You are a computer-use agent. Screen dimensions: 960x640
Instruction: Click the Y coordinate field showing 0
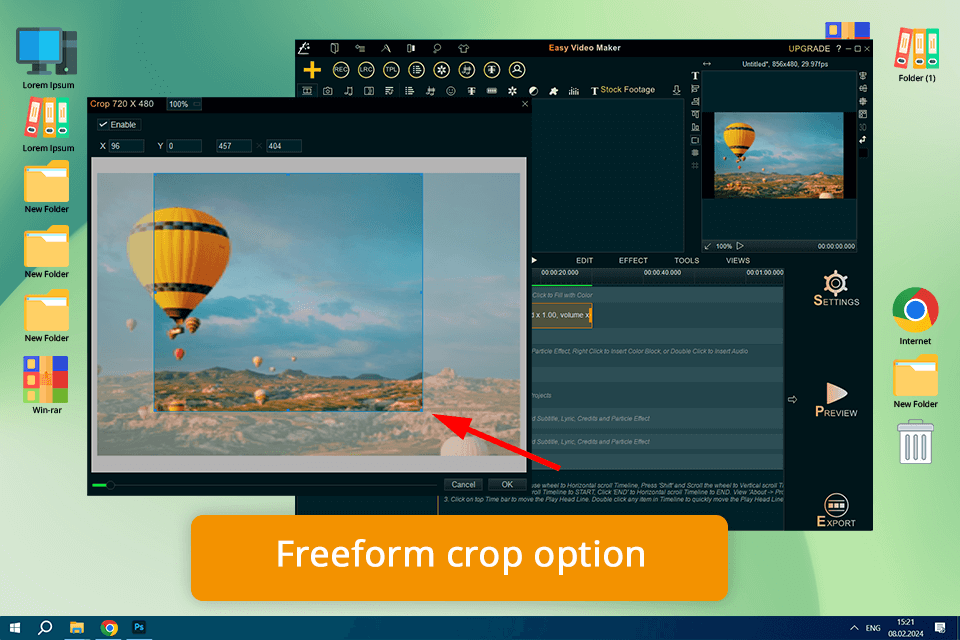[x=184, y=146]
